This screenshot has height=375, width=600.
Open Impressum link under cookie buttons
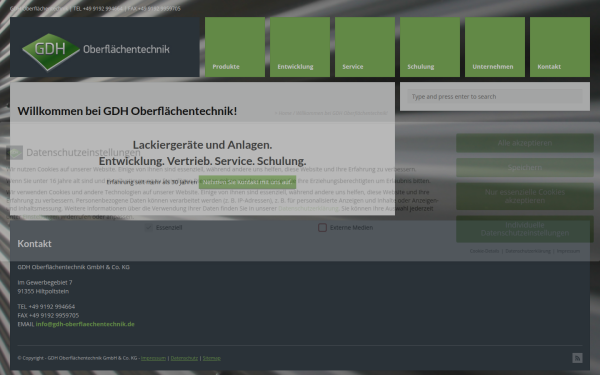(x=568, y=251)
